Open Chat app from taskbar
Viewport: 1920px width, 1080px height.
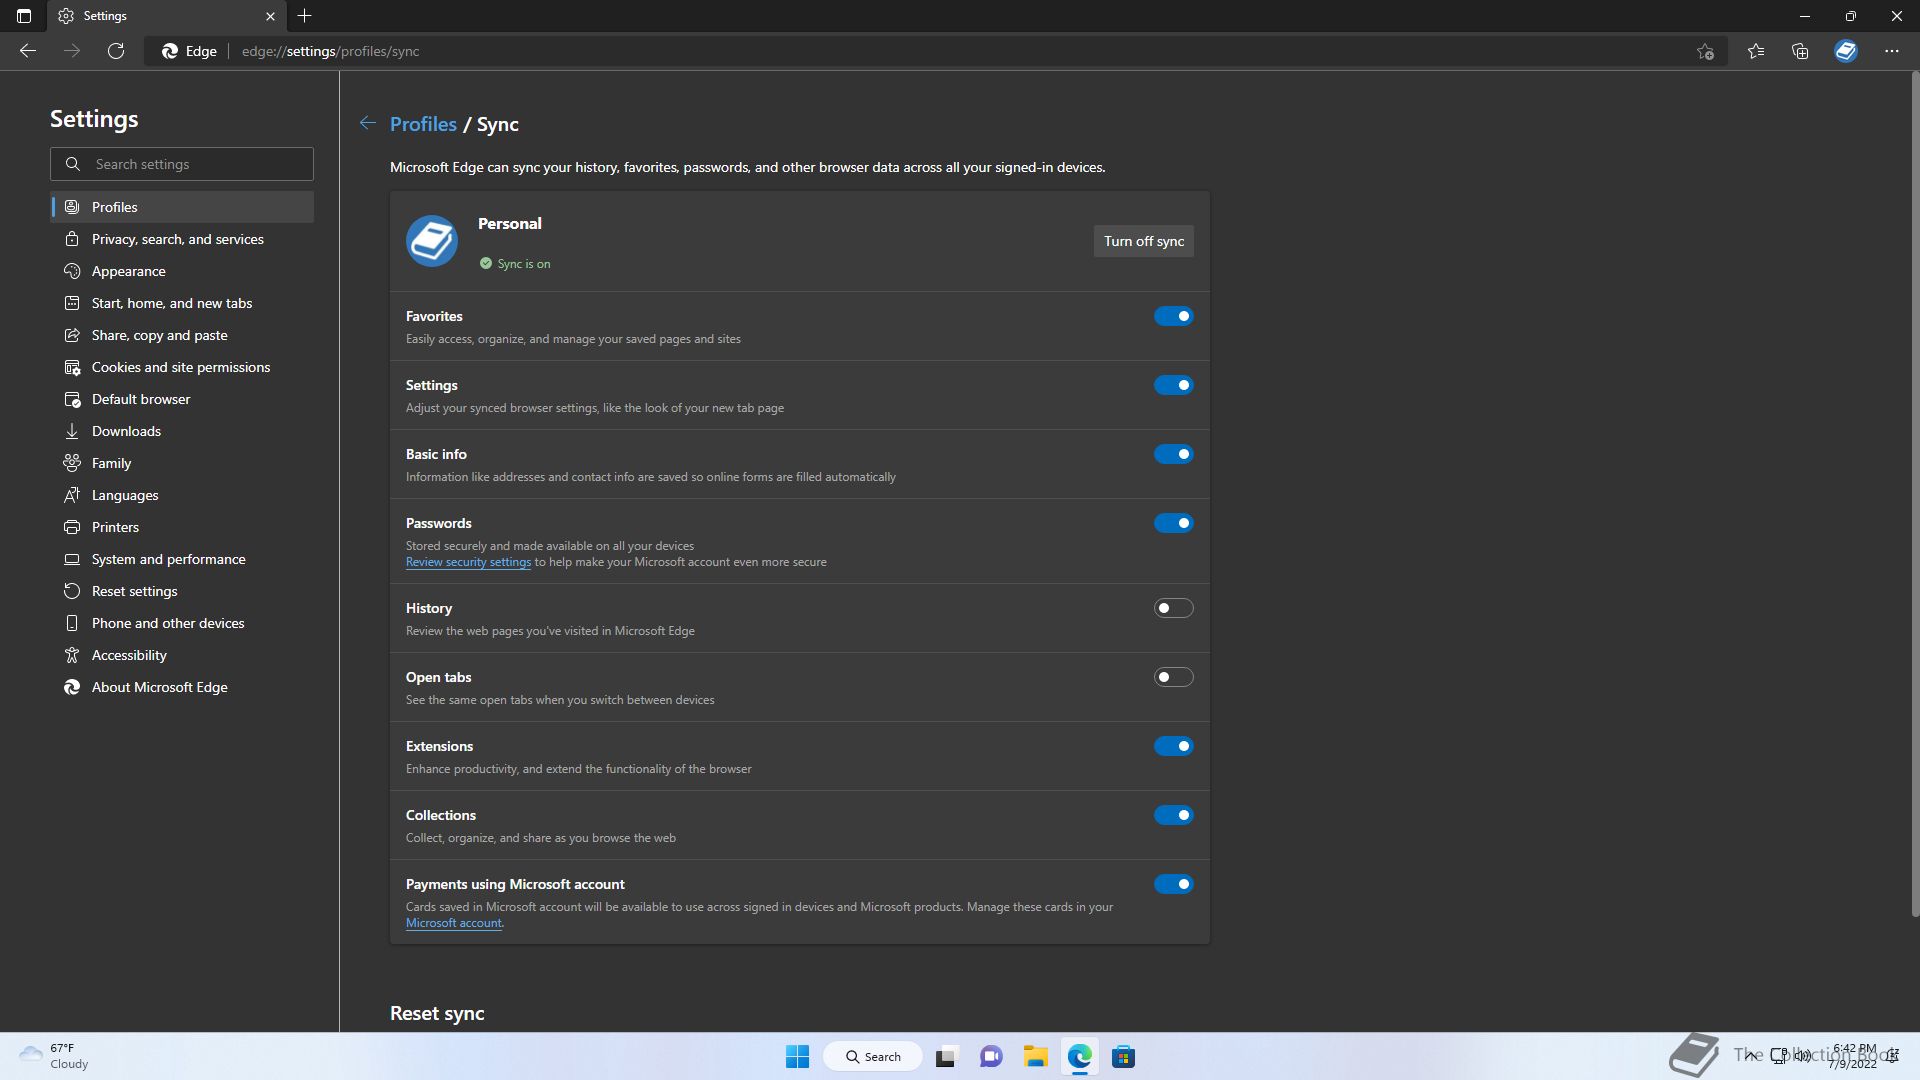pos(991,1057)
